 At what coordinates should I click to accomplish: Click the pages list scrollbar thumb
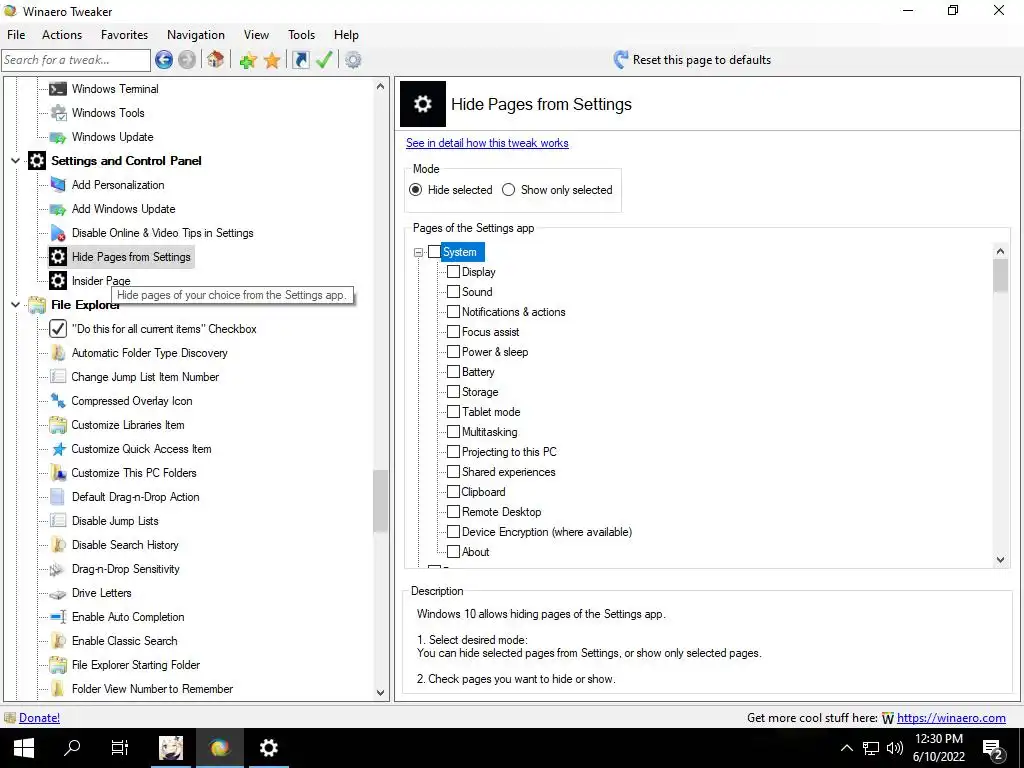pyautogui.click(x=1000, y=276)
